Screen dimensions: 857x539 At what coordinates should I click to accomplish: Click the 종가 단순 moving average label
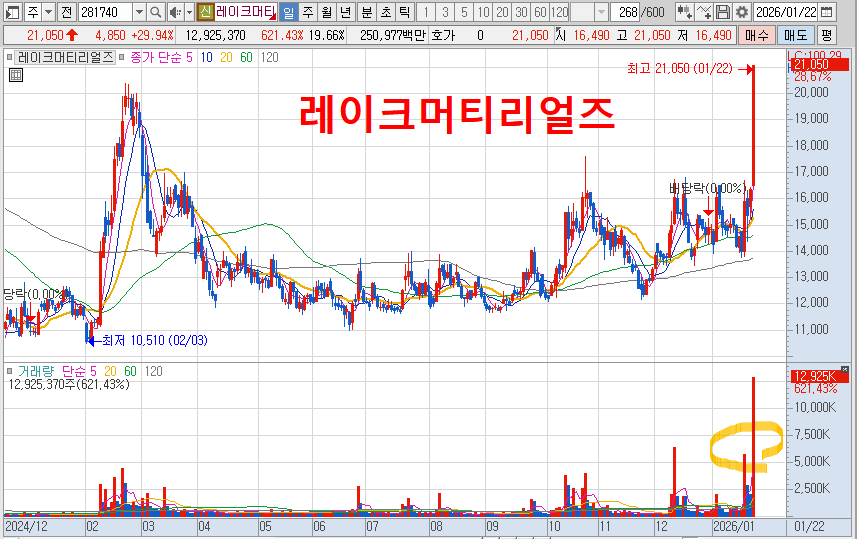[157, 57]
